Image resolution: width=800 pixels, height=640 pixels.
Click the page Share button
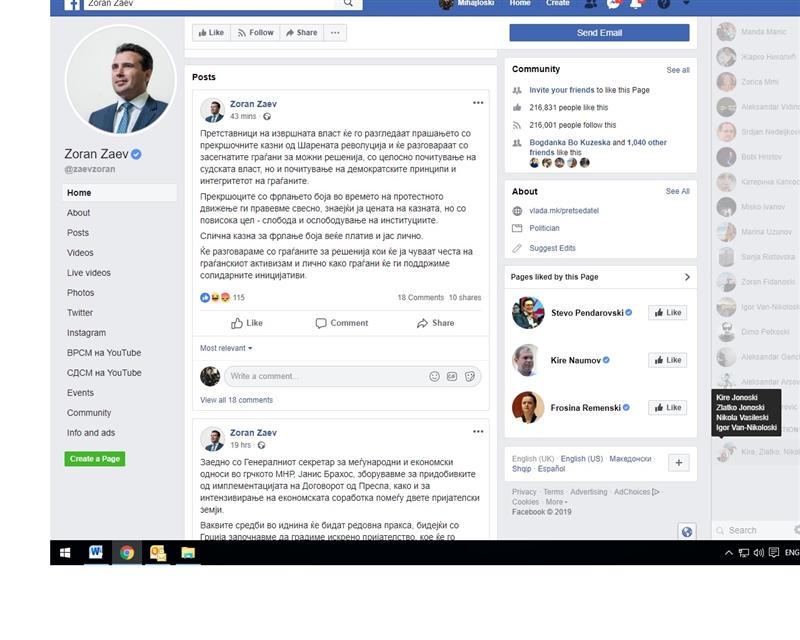point(302,33)
